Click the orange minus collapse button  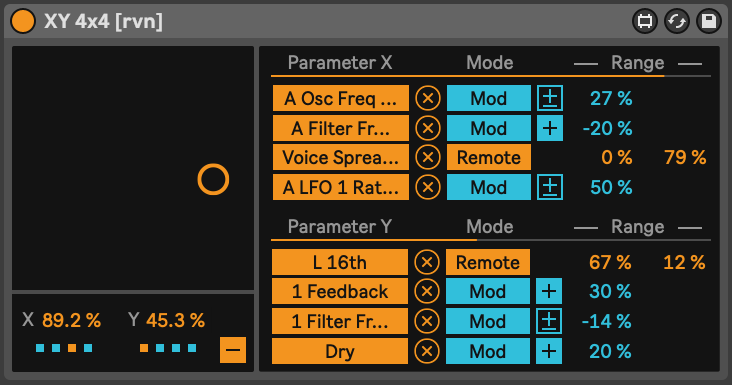pos(233,350)
